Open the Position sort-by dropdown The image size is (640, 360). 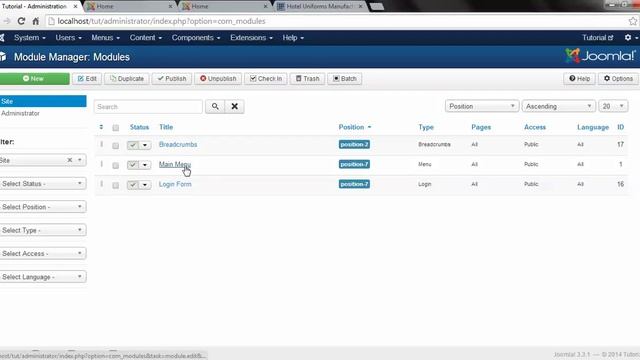482,106
